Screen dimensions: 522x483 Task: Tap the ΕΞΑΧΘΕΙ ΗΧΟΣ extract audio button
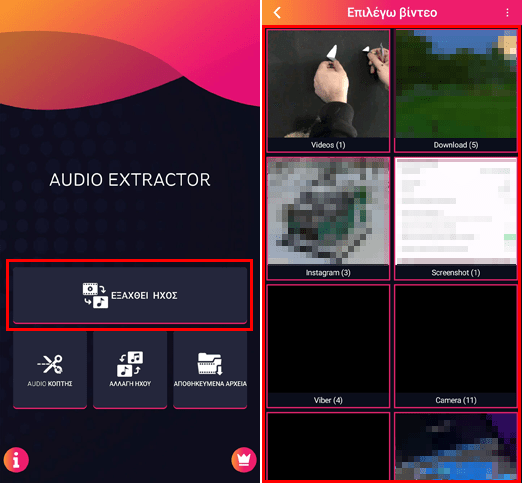click(130, 295)
